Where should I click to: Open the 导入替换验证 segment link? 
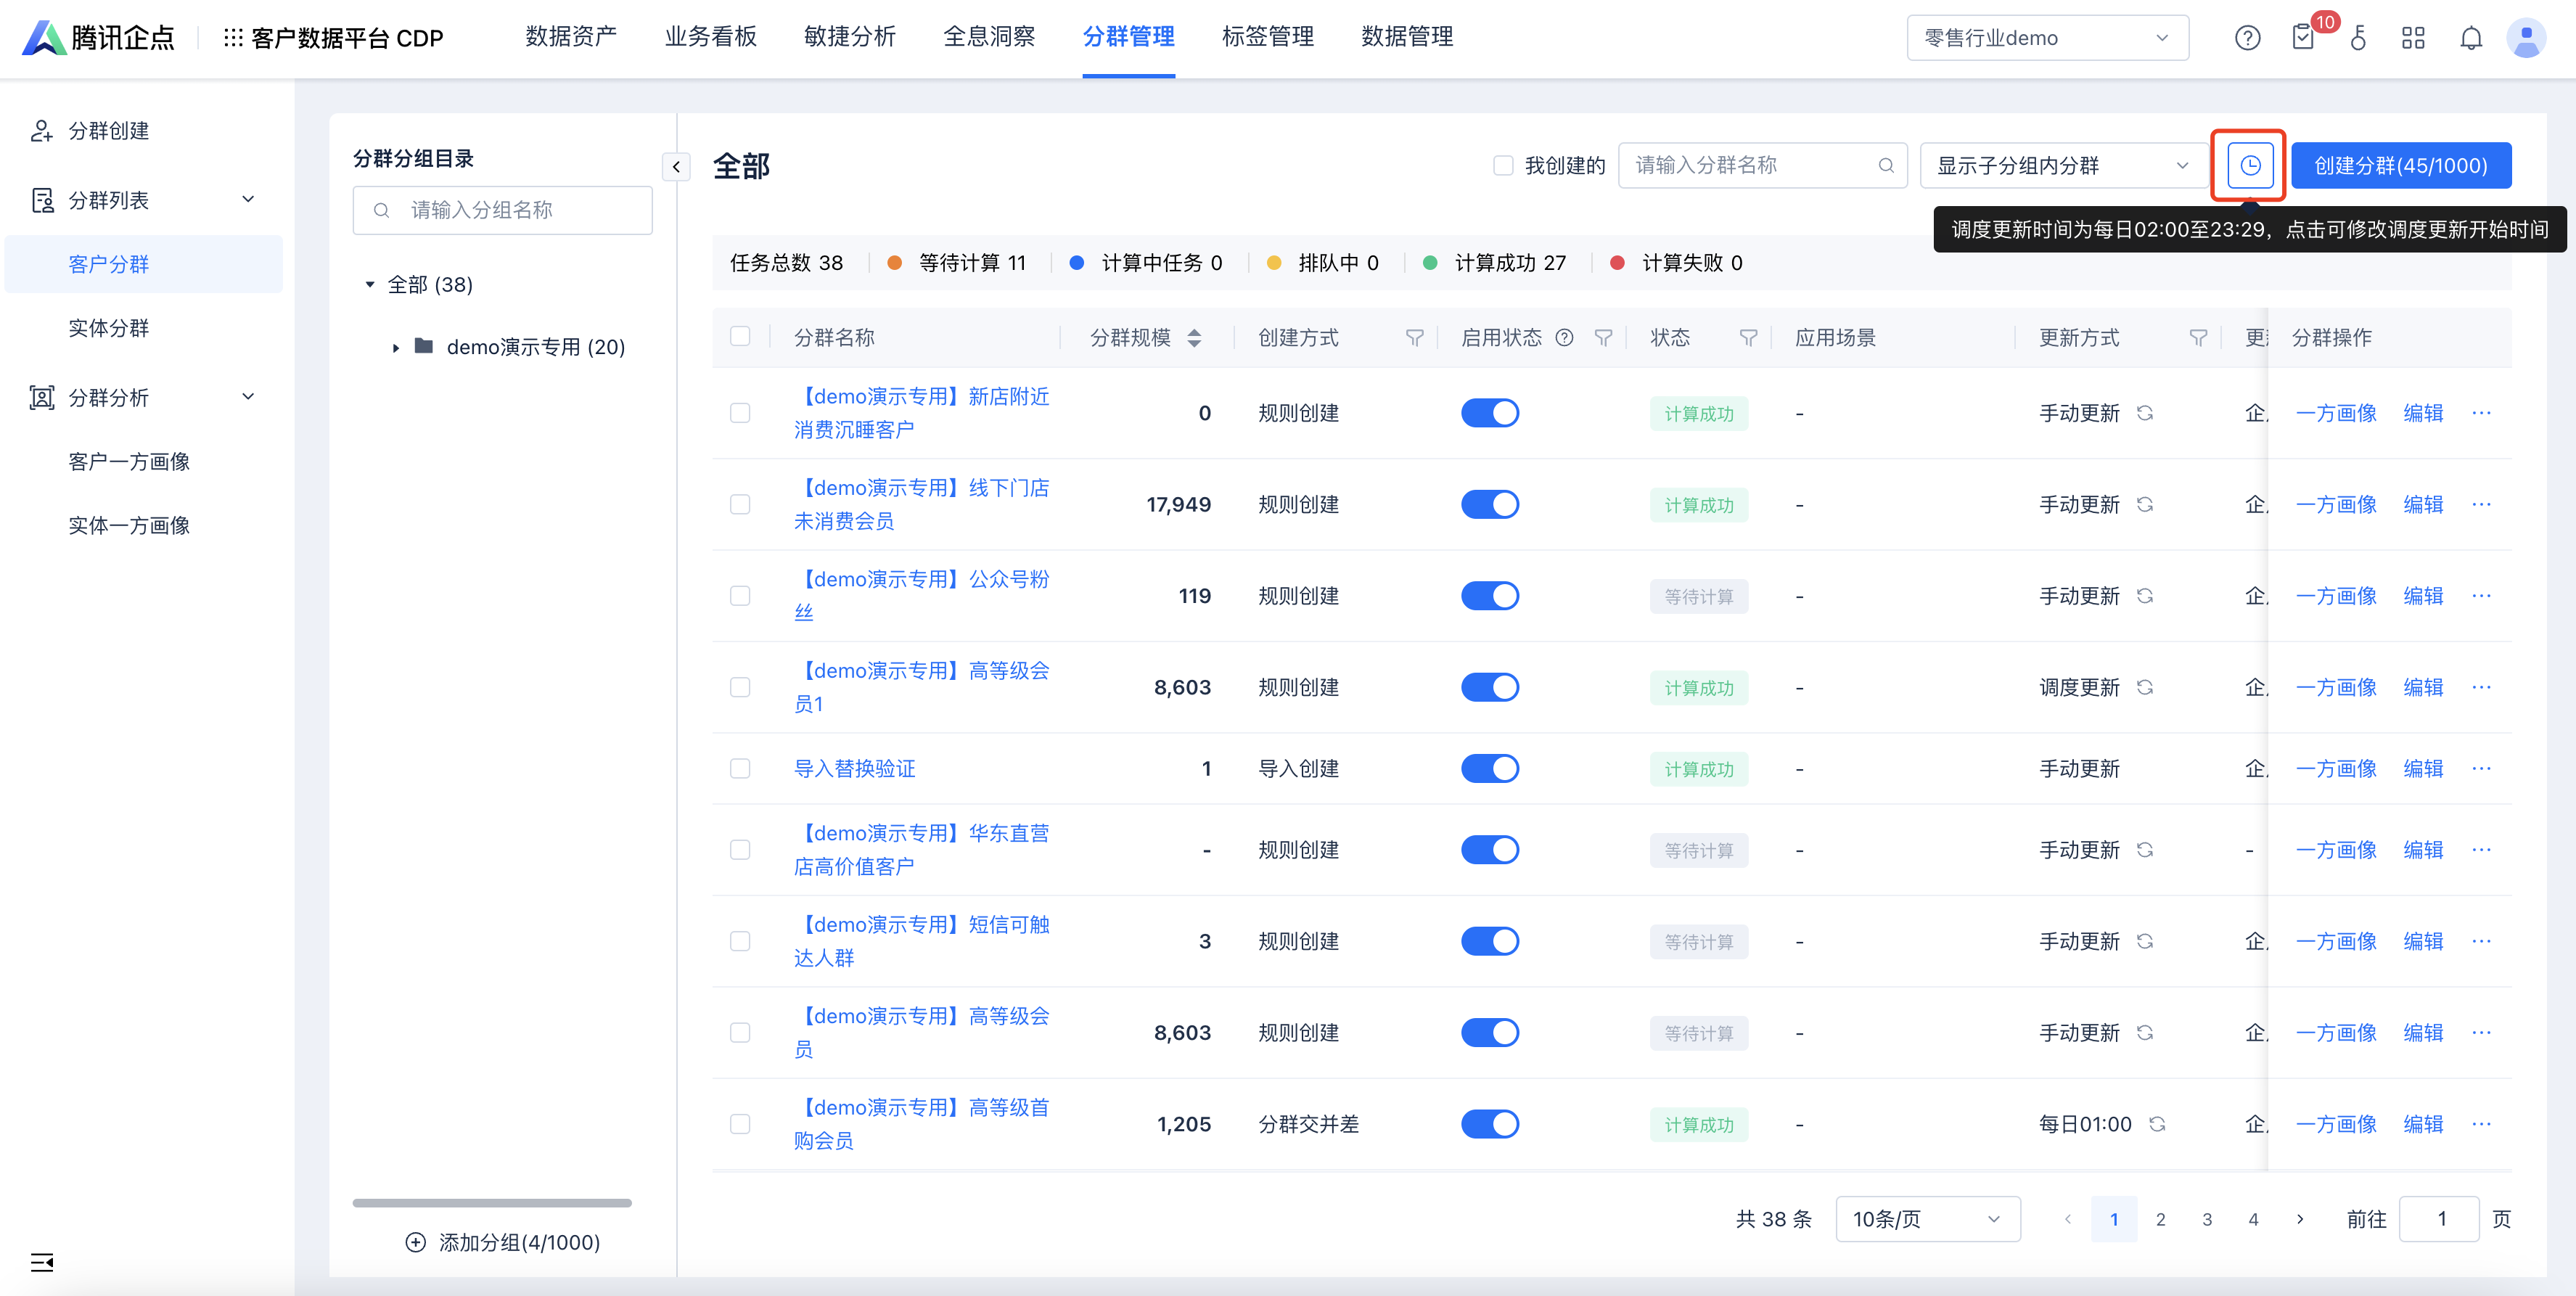[854, 768]
